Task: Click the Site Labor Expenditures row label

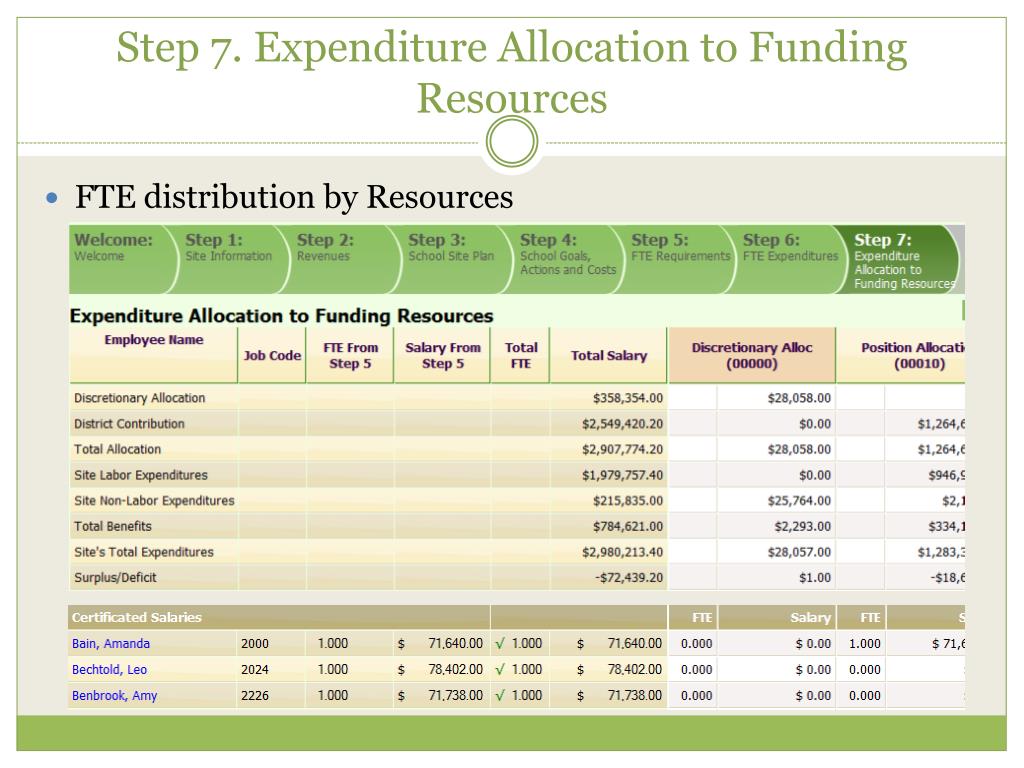Action: tap(140, 475)
